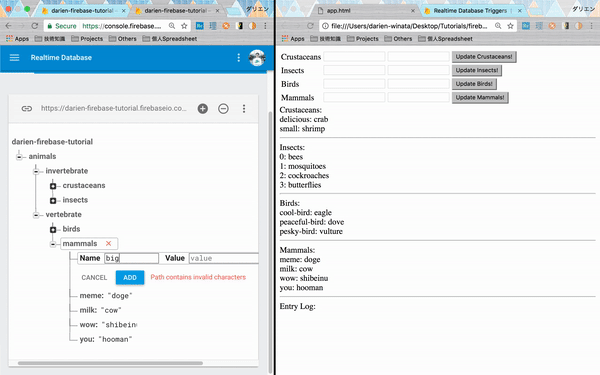Bookmark Firebase console page with star
This screenshot has height=375, width=600.
184,26
